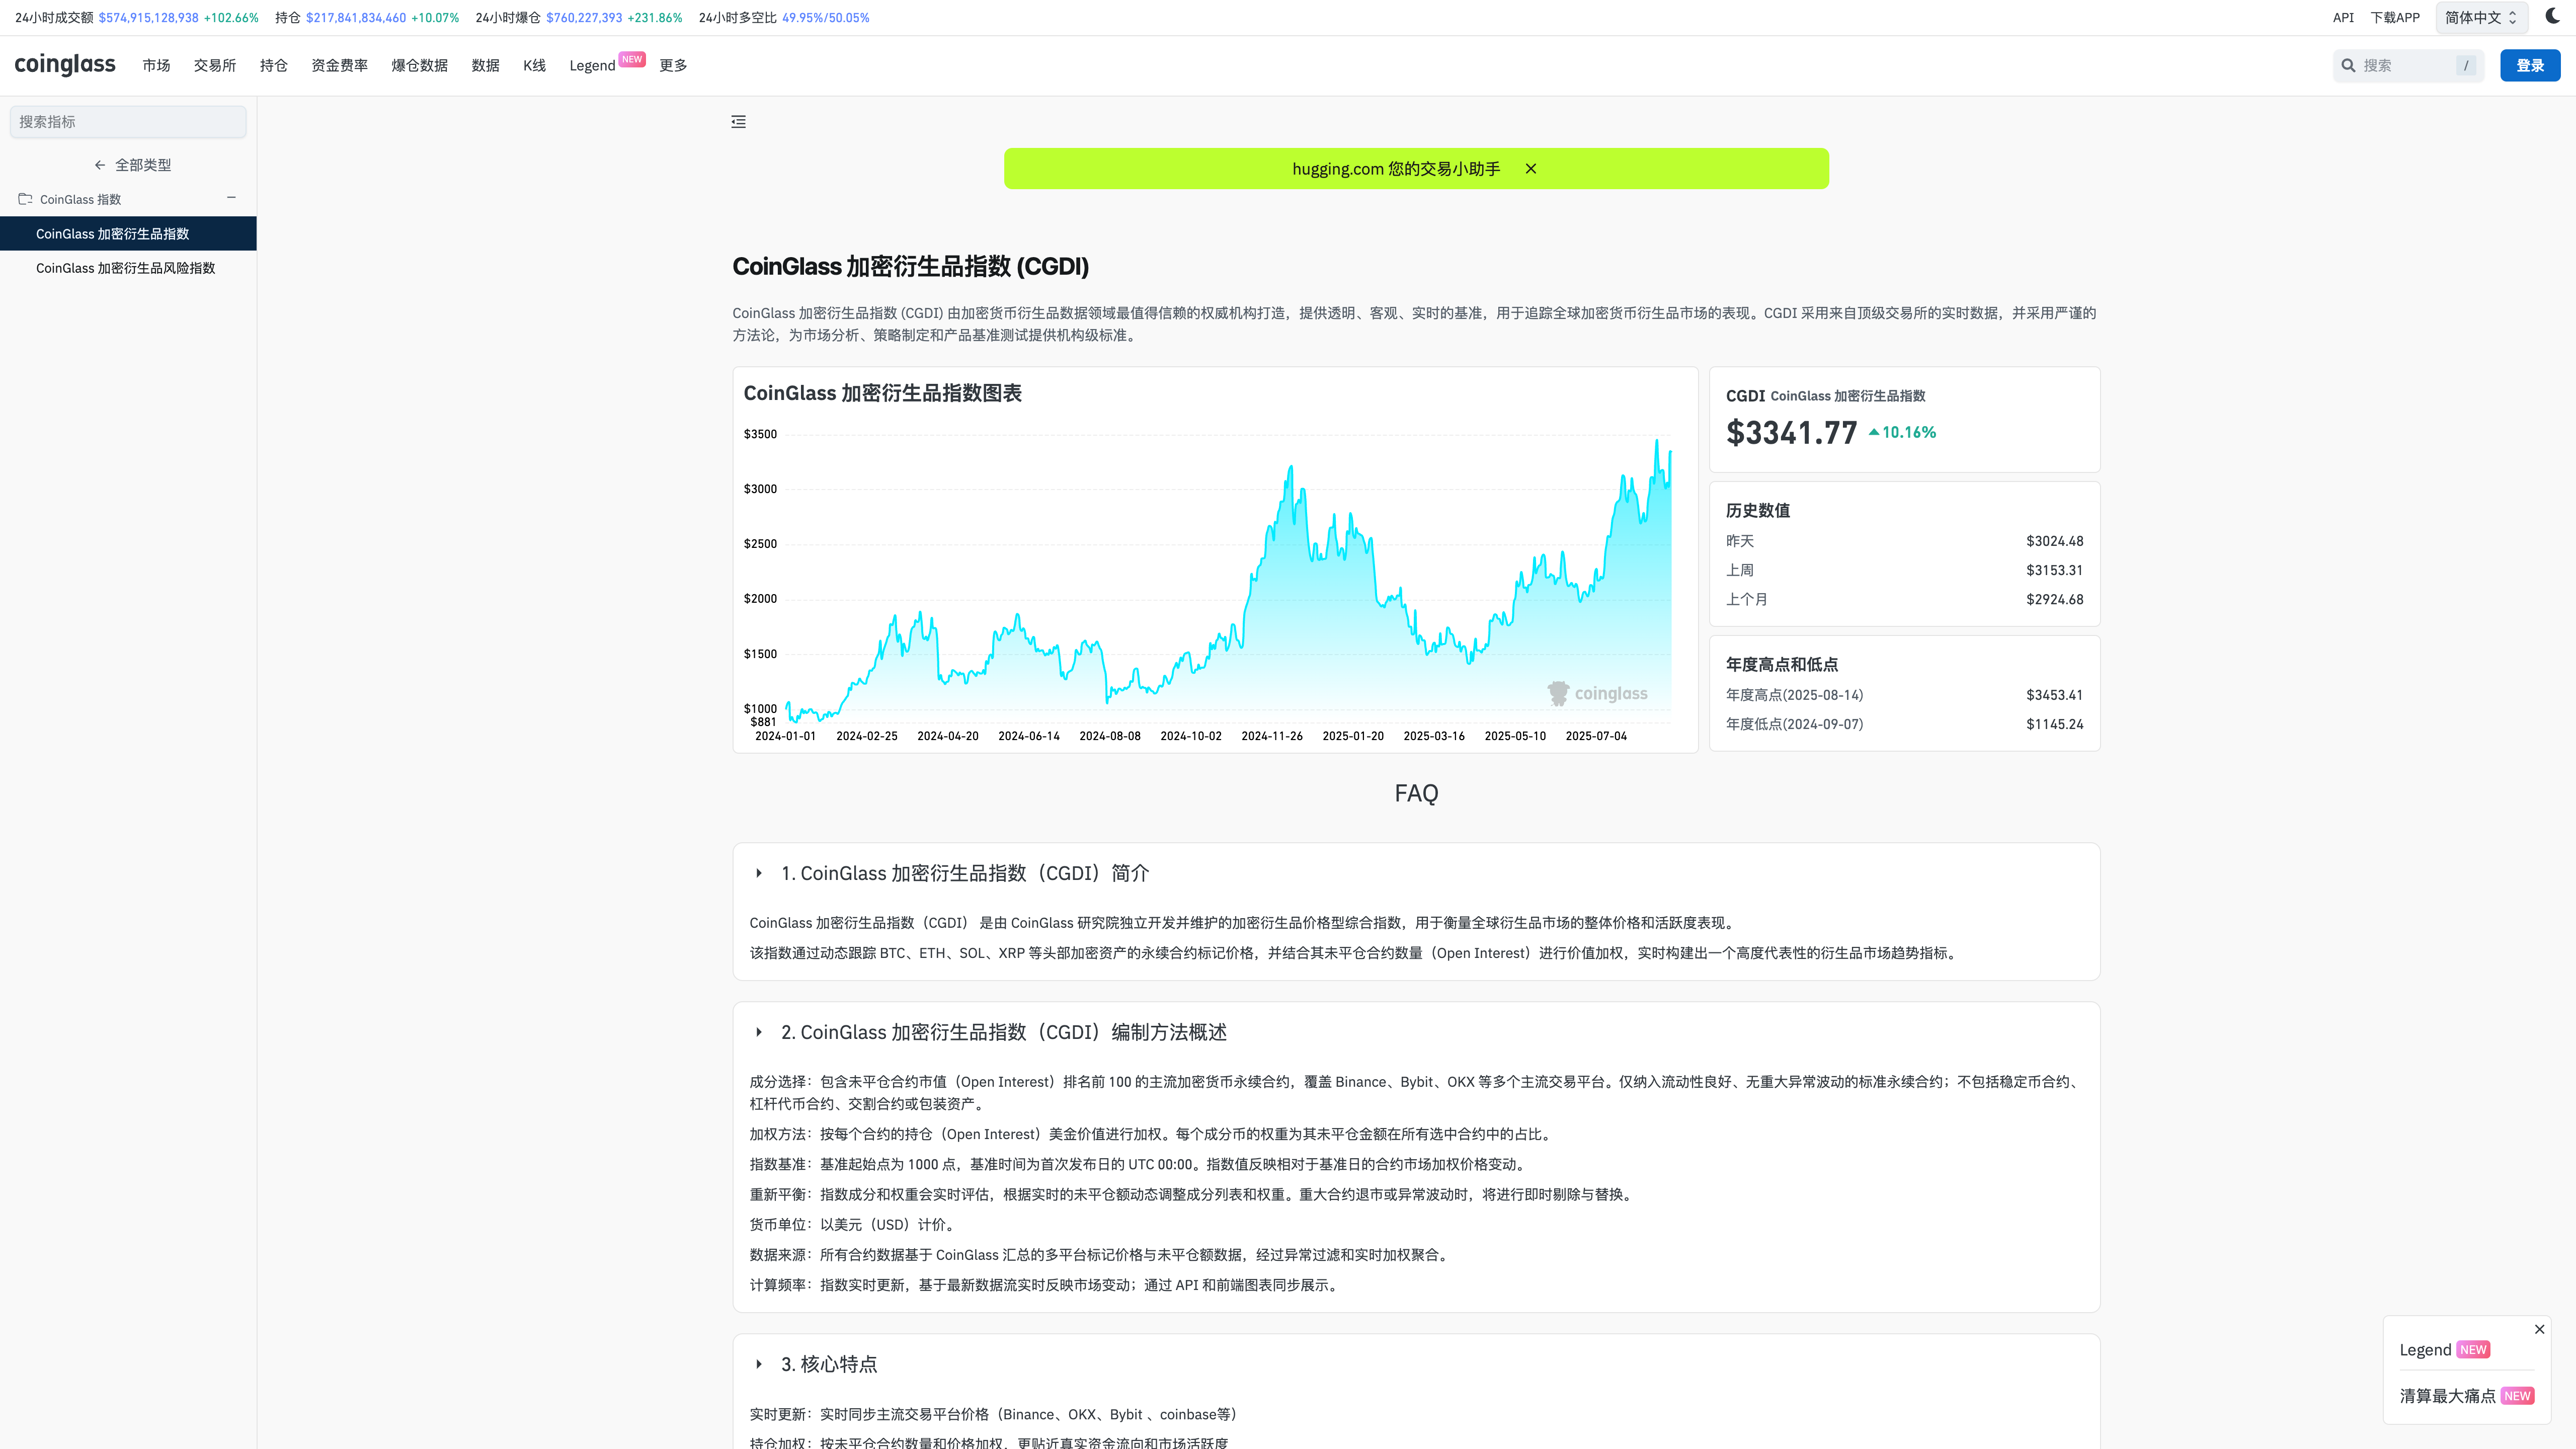Viewport: 2576px width, 1449px height.
Task: Click 上周 value $3153.31
Action: coord(2054,570)
